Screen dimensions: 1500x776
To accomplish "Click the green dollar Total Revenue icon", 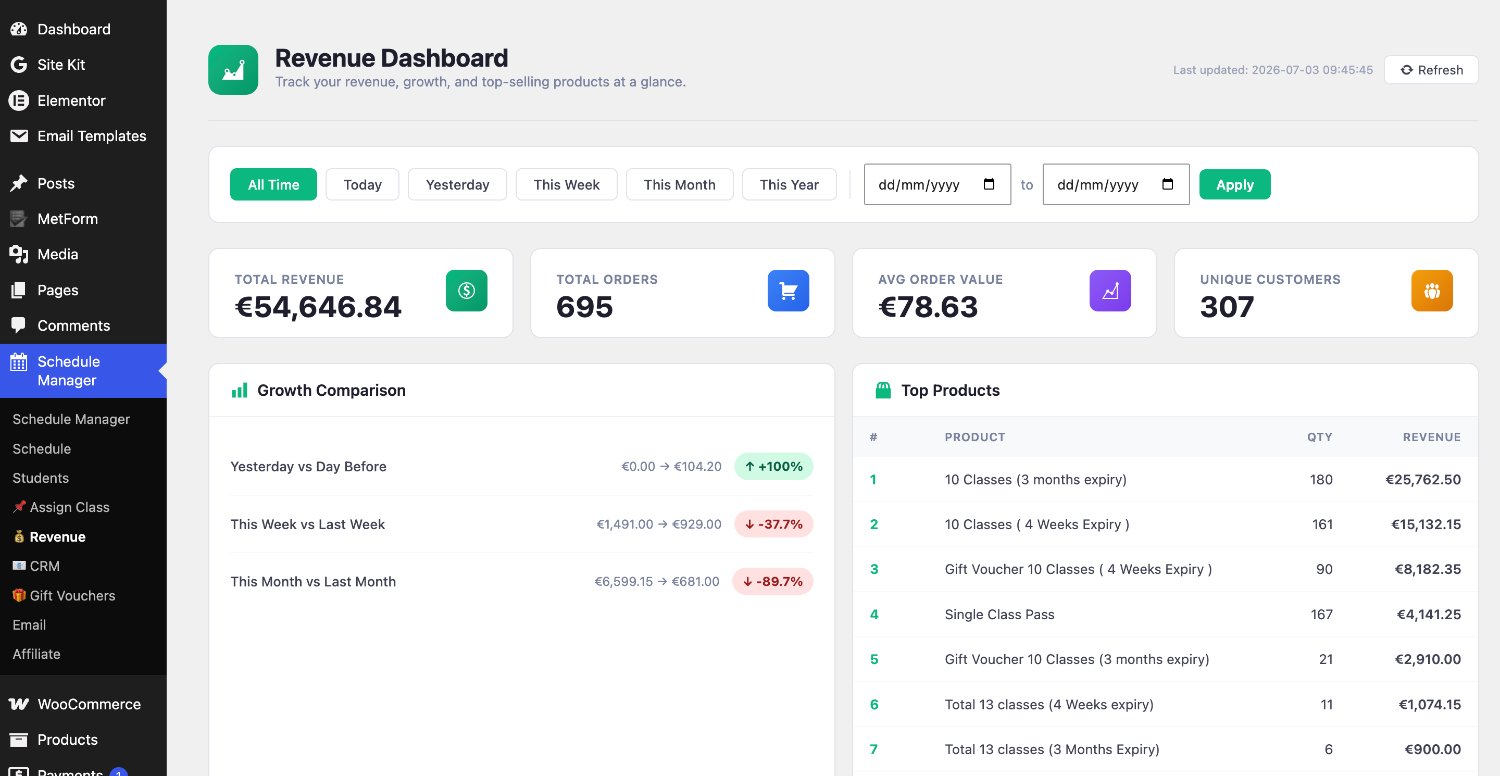I will coord(466,291).
